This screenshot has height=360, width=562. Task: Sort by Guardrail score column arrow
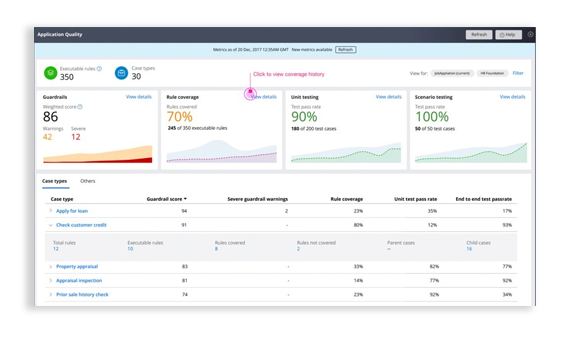[185, 199]
